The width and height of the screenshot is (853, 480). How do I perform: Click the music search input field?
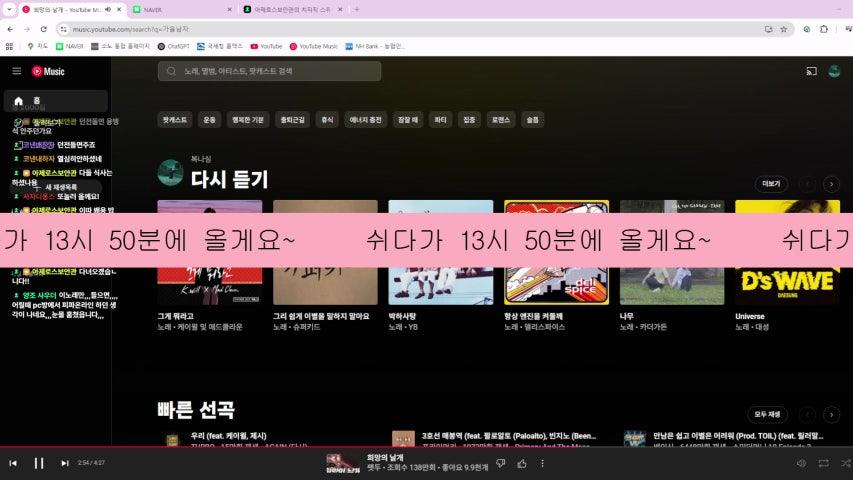(x=270, y=71)
